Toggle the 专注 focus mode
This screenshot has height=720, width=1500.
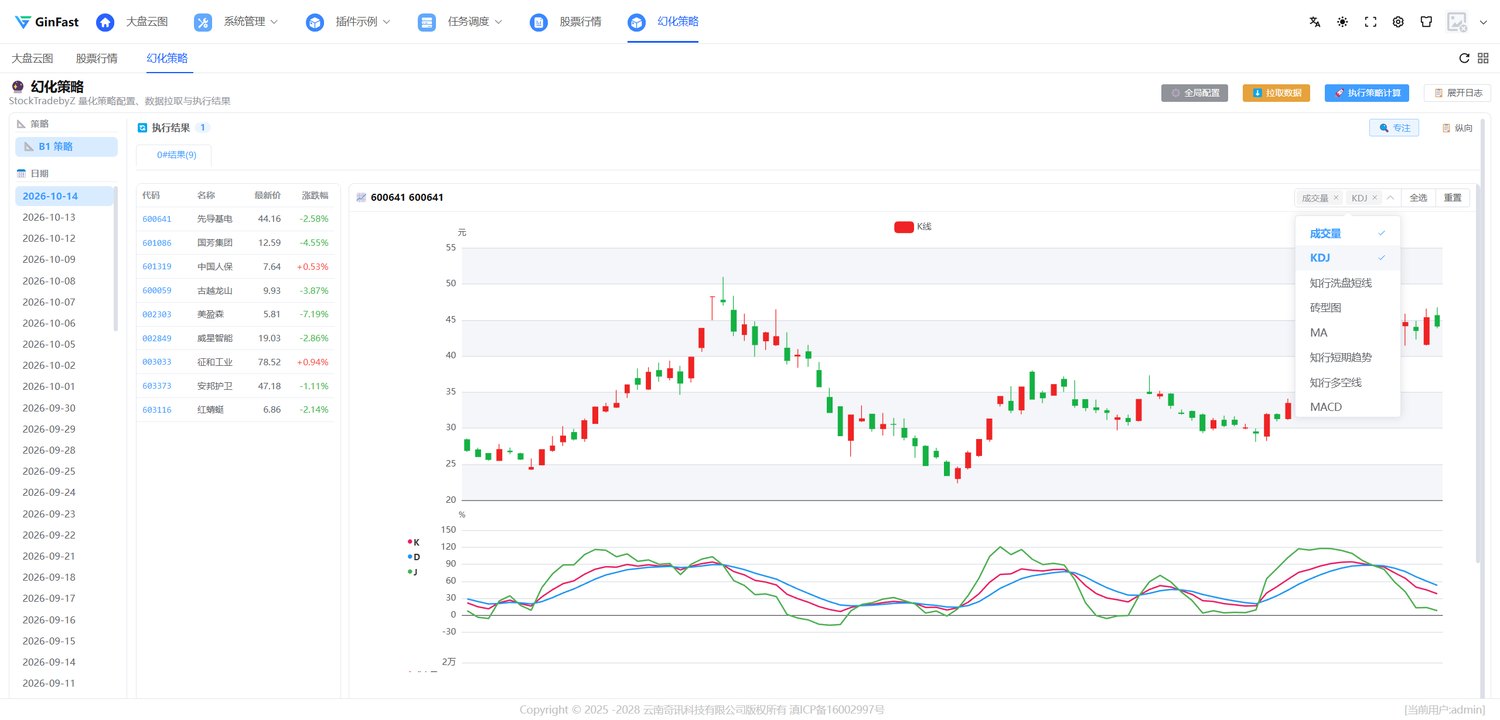click(1394, 128)
